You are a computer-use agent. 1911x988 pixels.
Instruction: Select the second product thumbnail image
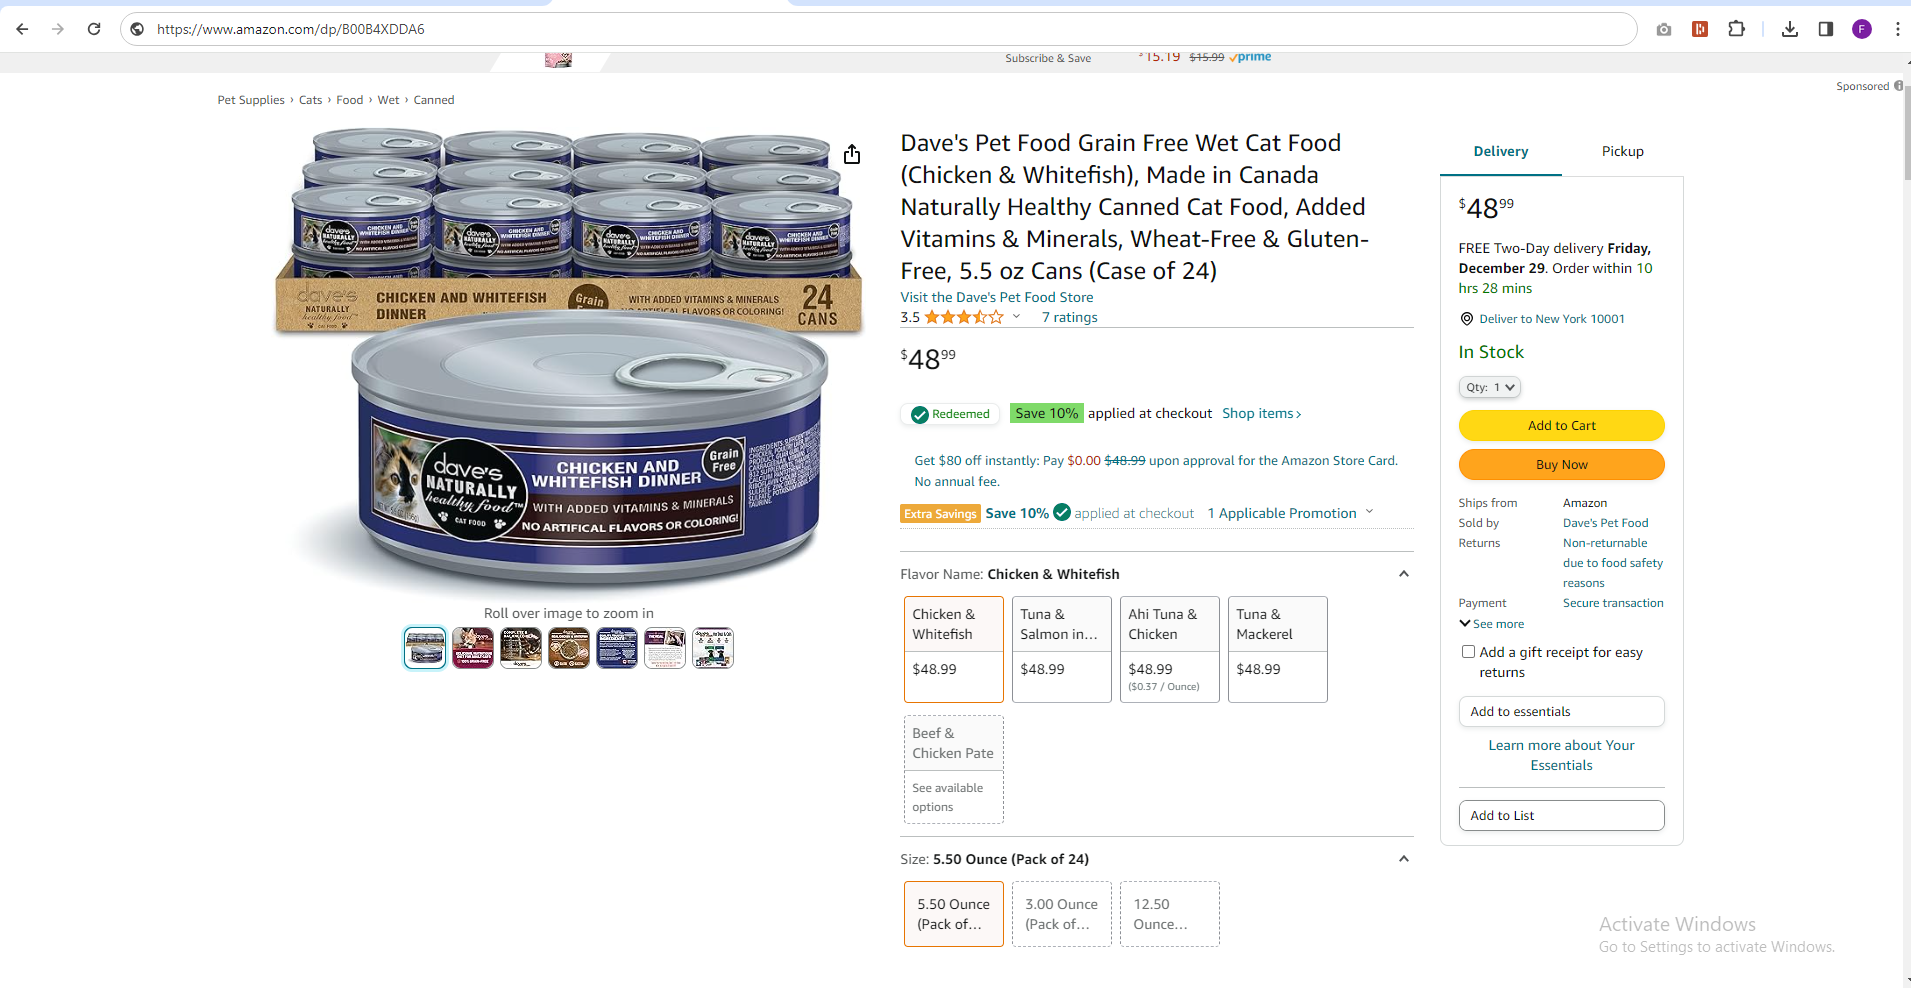point(473,648)
